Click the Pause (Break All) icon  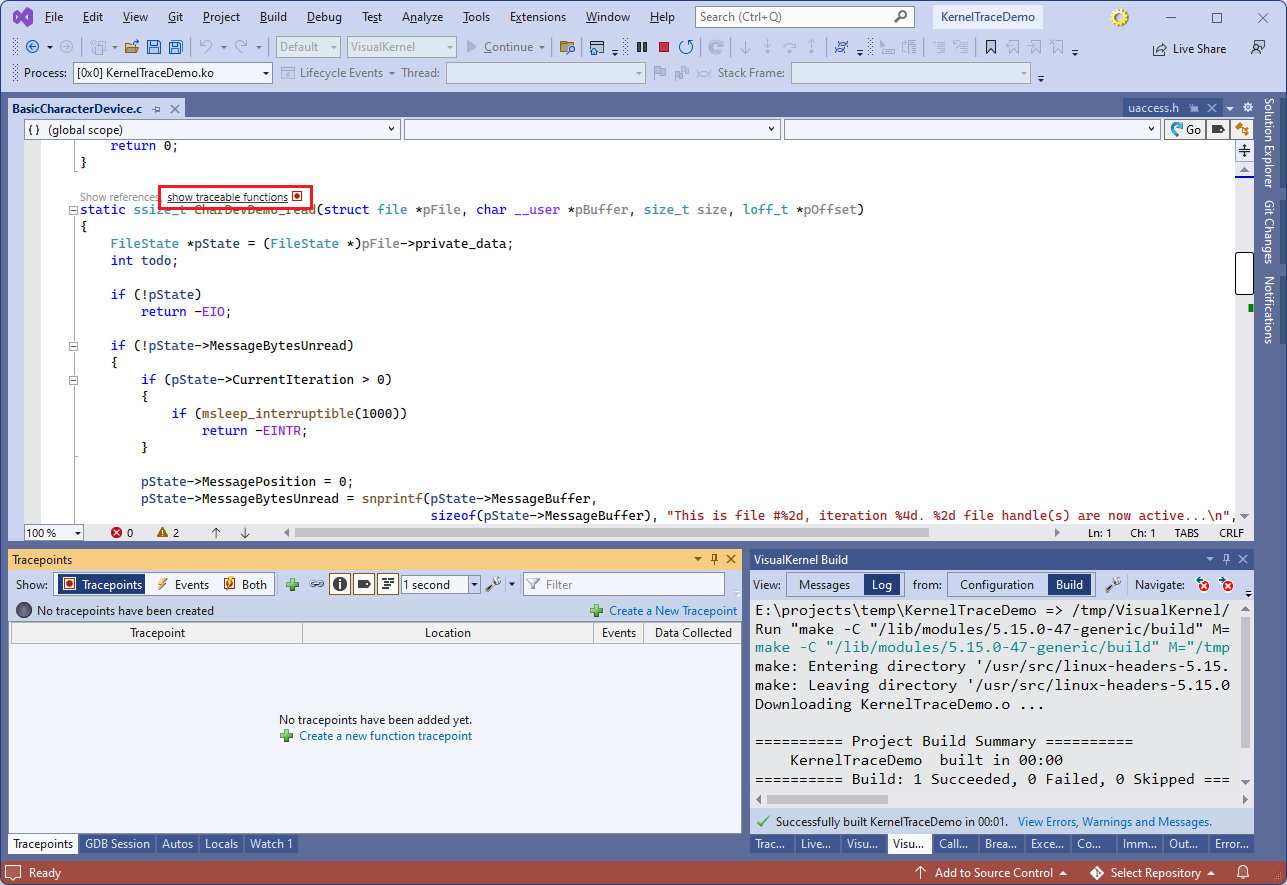coord(642,47)
